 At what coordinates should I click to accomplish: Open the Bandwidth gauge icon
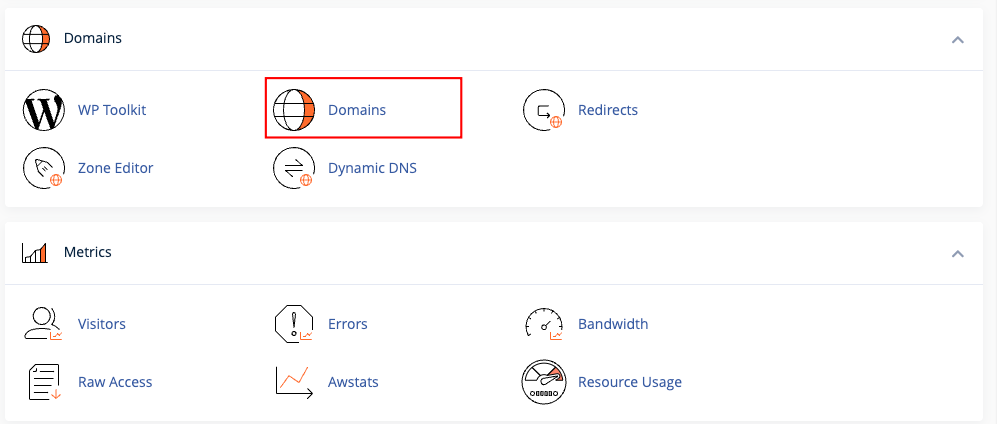click(544, 324)
